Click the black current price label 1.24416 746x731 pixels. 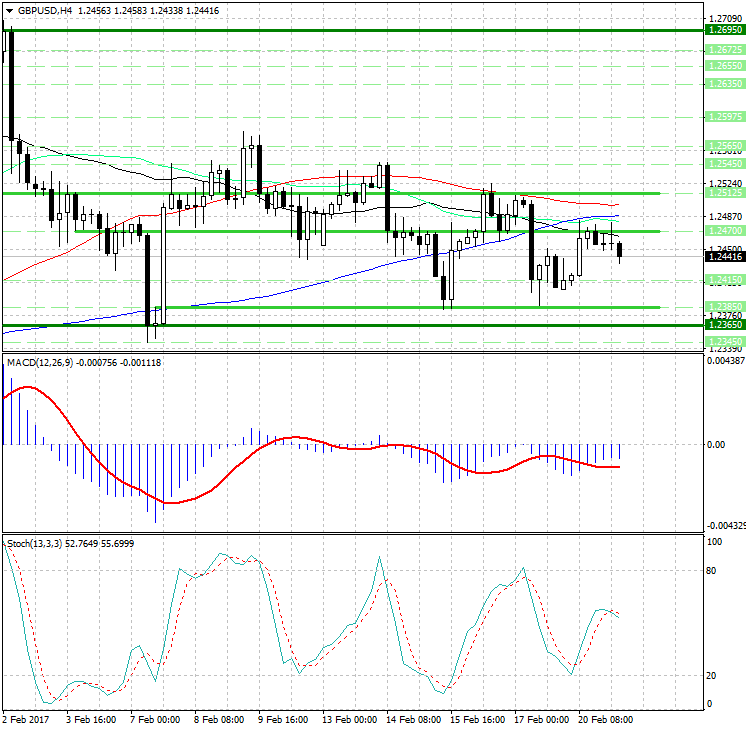click(724, 257)
